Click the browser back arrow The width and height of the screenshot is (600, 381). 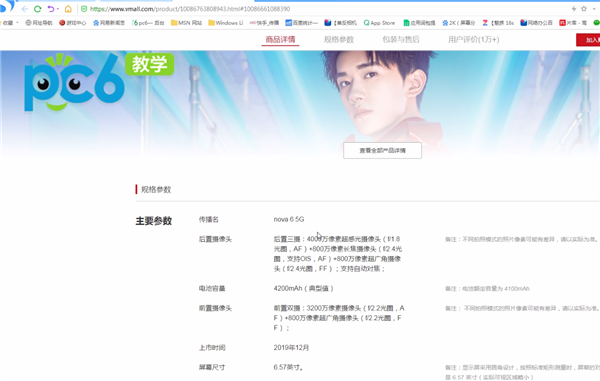pyautogui.click(x=25, y=9)
